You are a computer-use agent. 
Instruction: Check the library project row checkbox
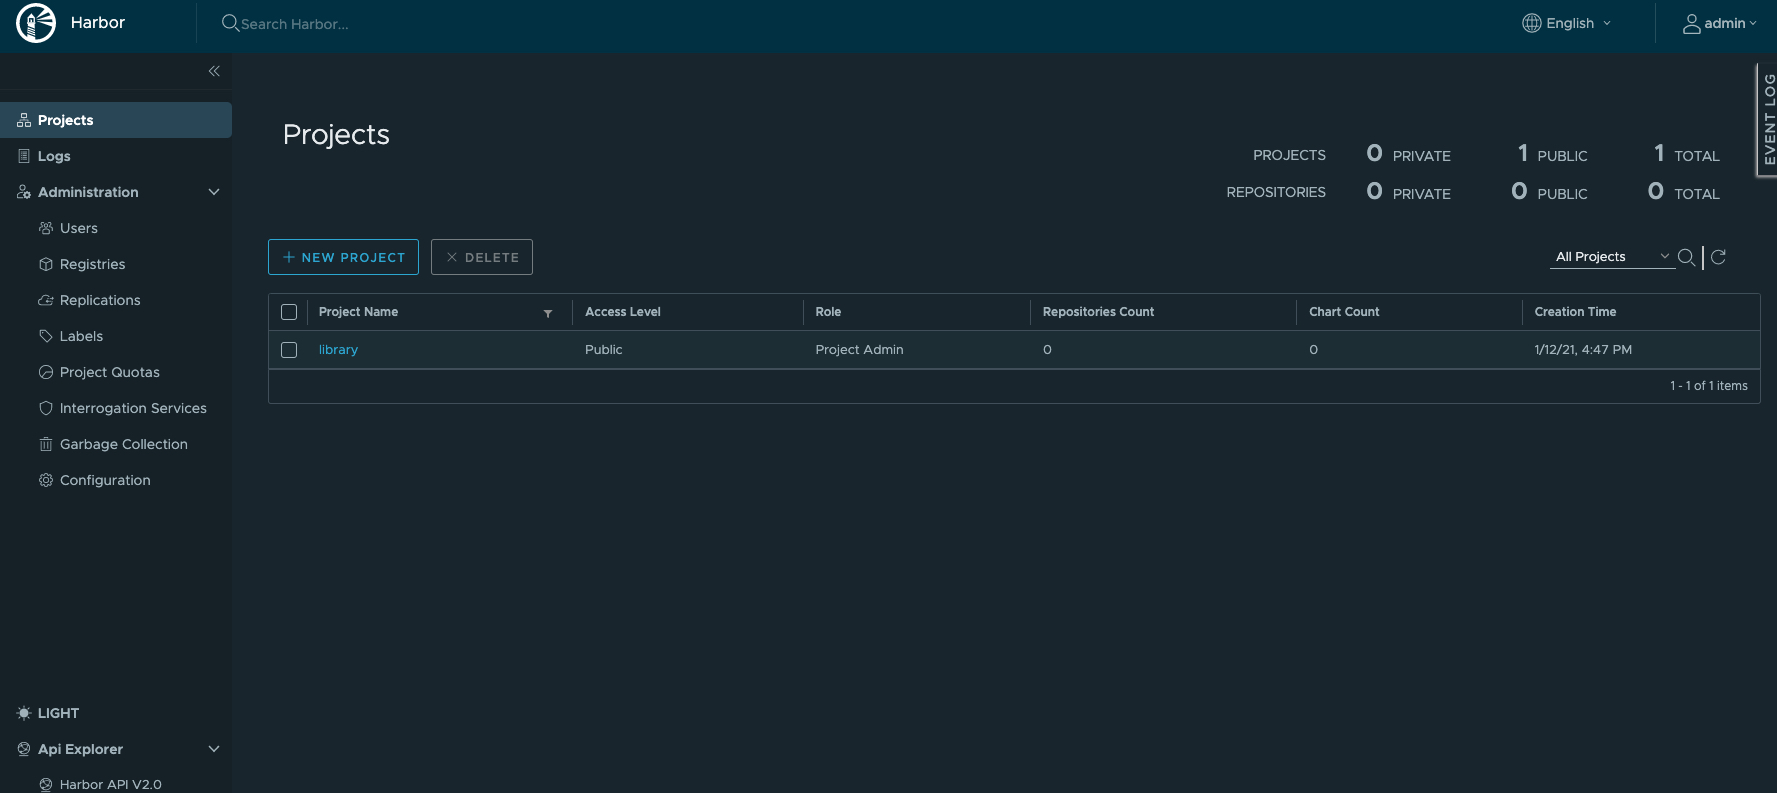[x=289, y=350]
